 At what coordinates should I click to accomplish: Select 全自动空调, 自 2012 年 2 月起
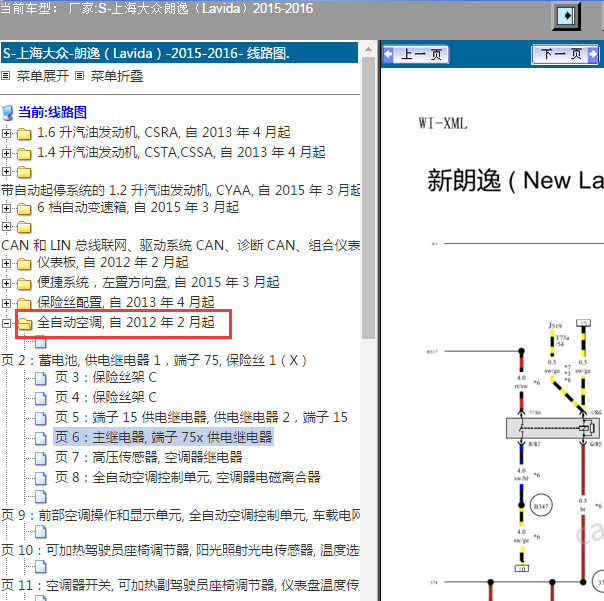[126, 322]
